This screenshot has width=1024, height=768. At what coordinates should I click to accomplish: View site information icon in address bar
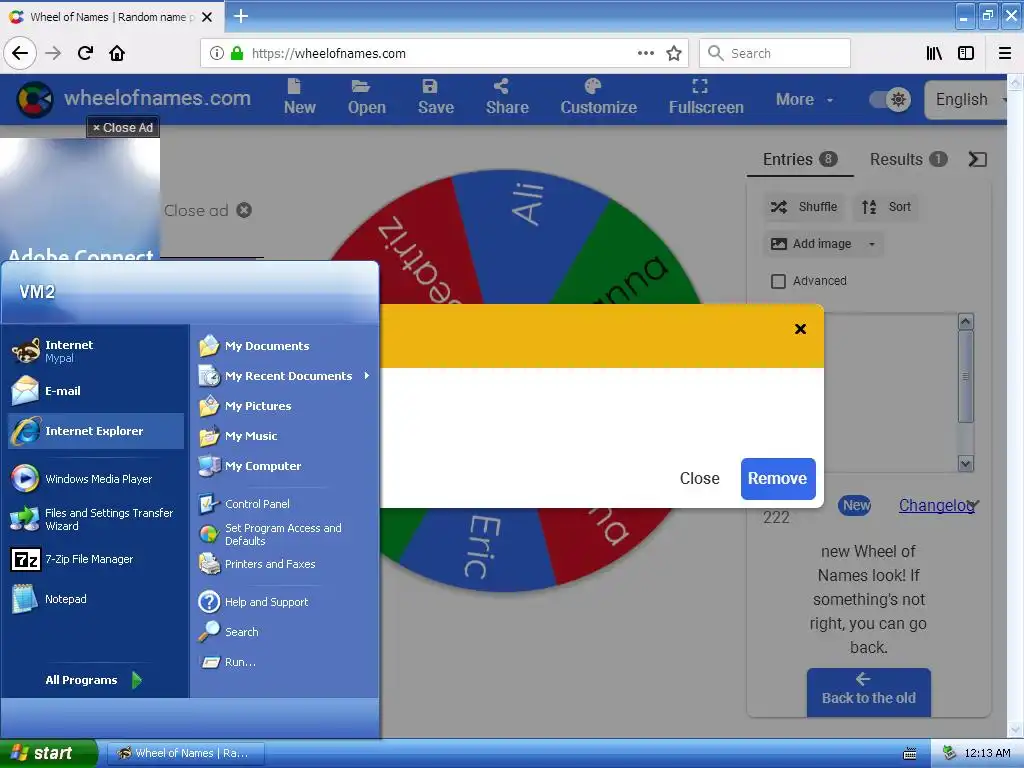[x=217, y=53]
